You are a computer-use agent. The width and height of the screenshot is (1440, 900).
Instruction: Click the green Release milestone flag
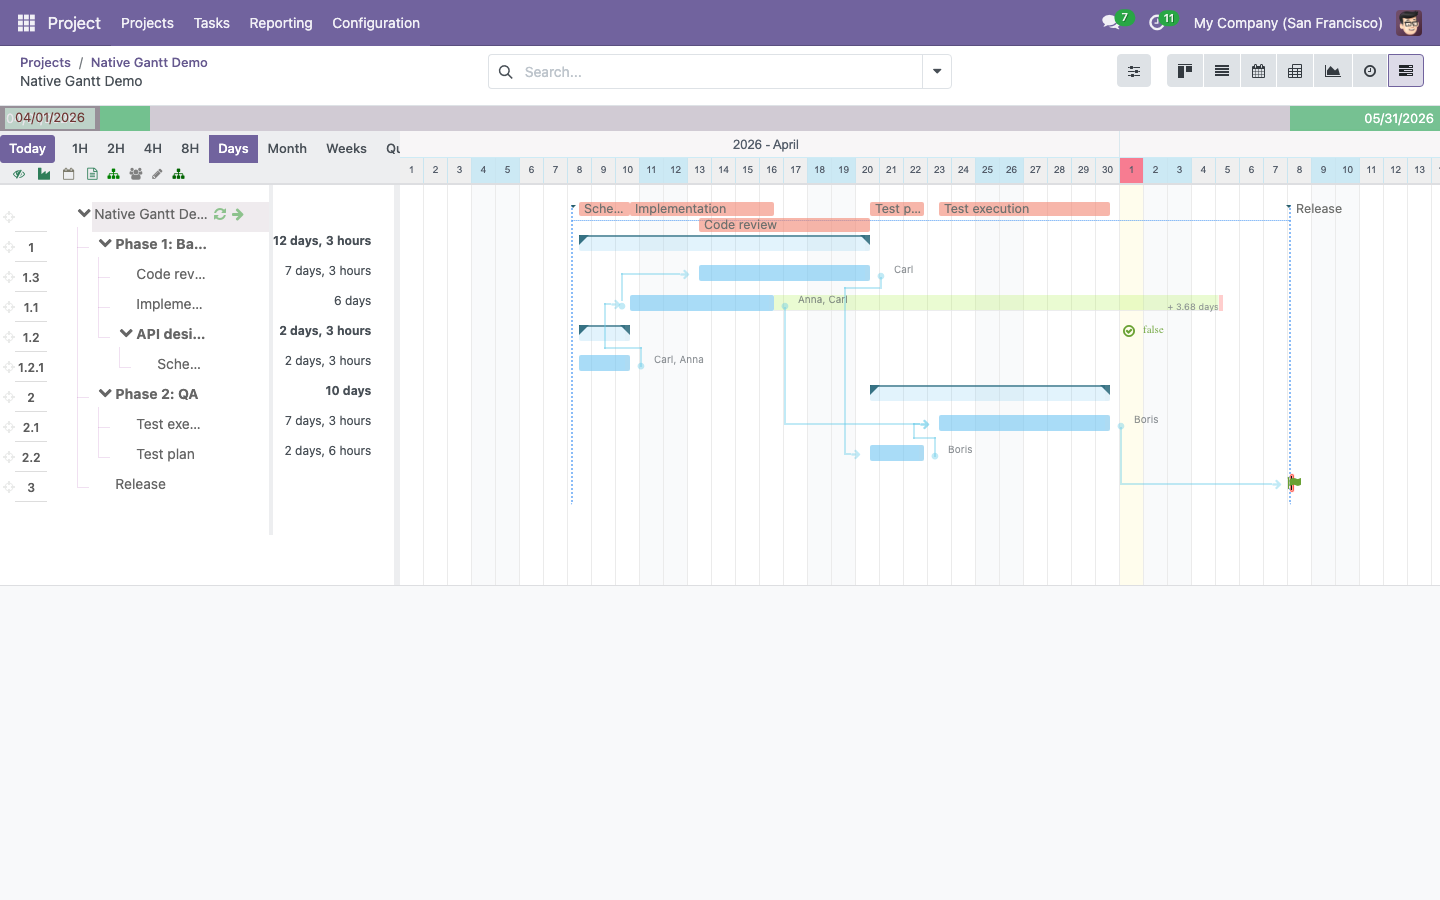[x=1294, y=483]
